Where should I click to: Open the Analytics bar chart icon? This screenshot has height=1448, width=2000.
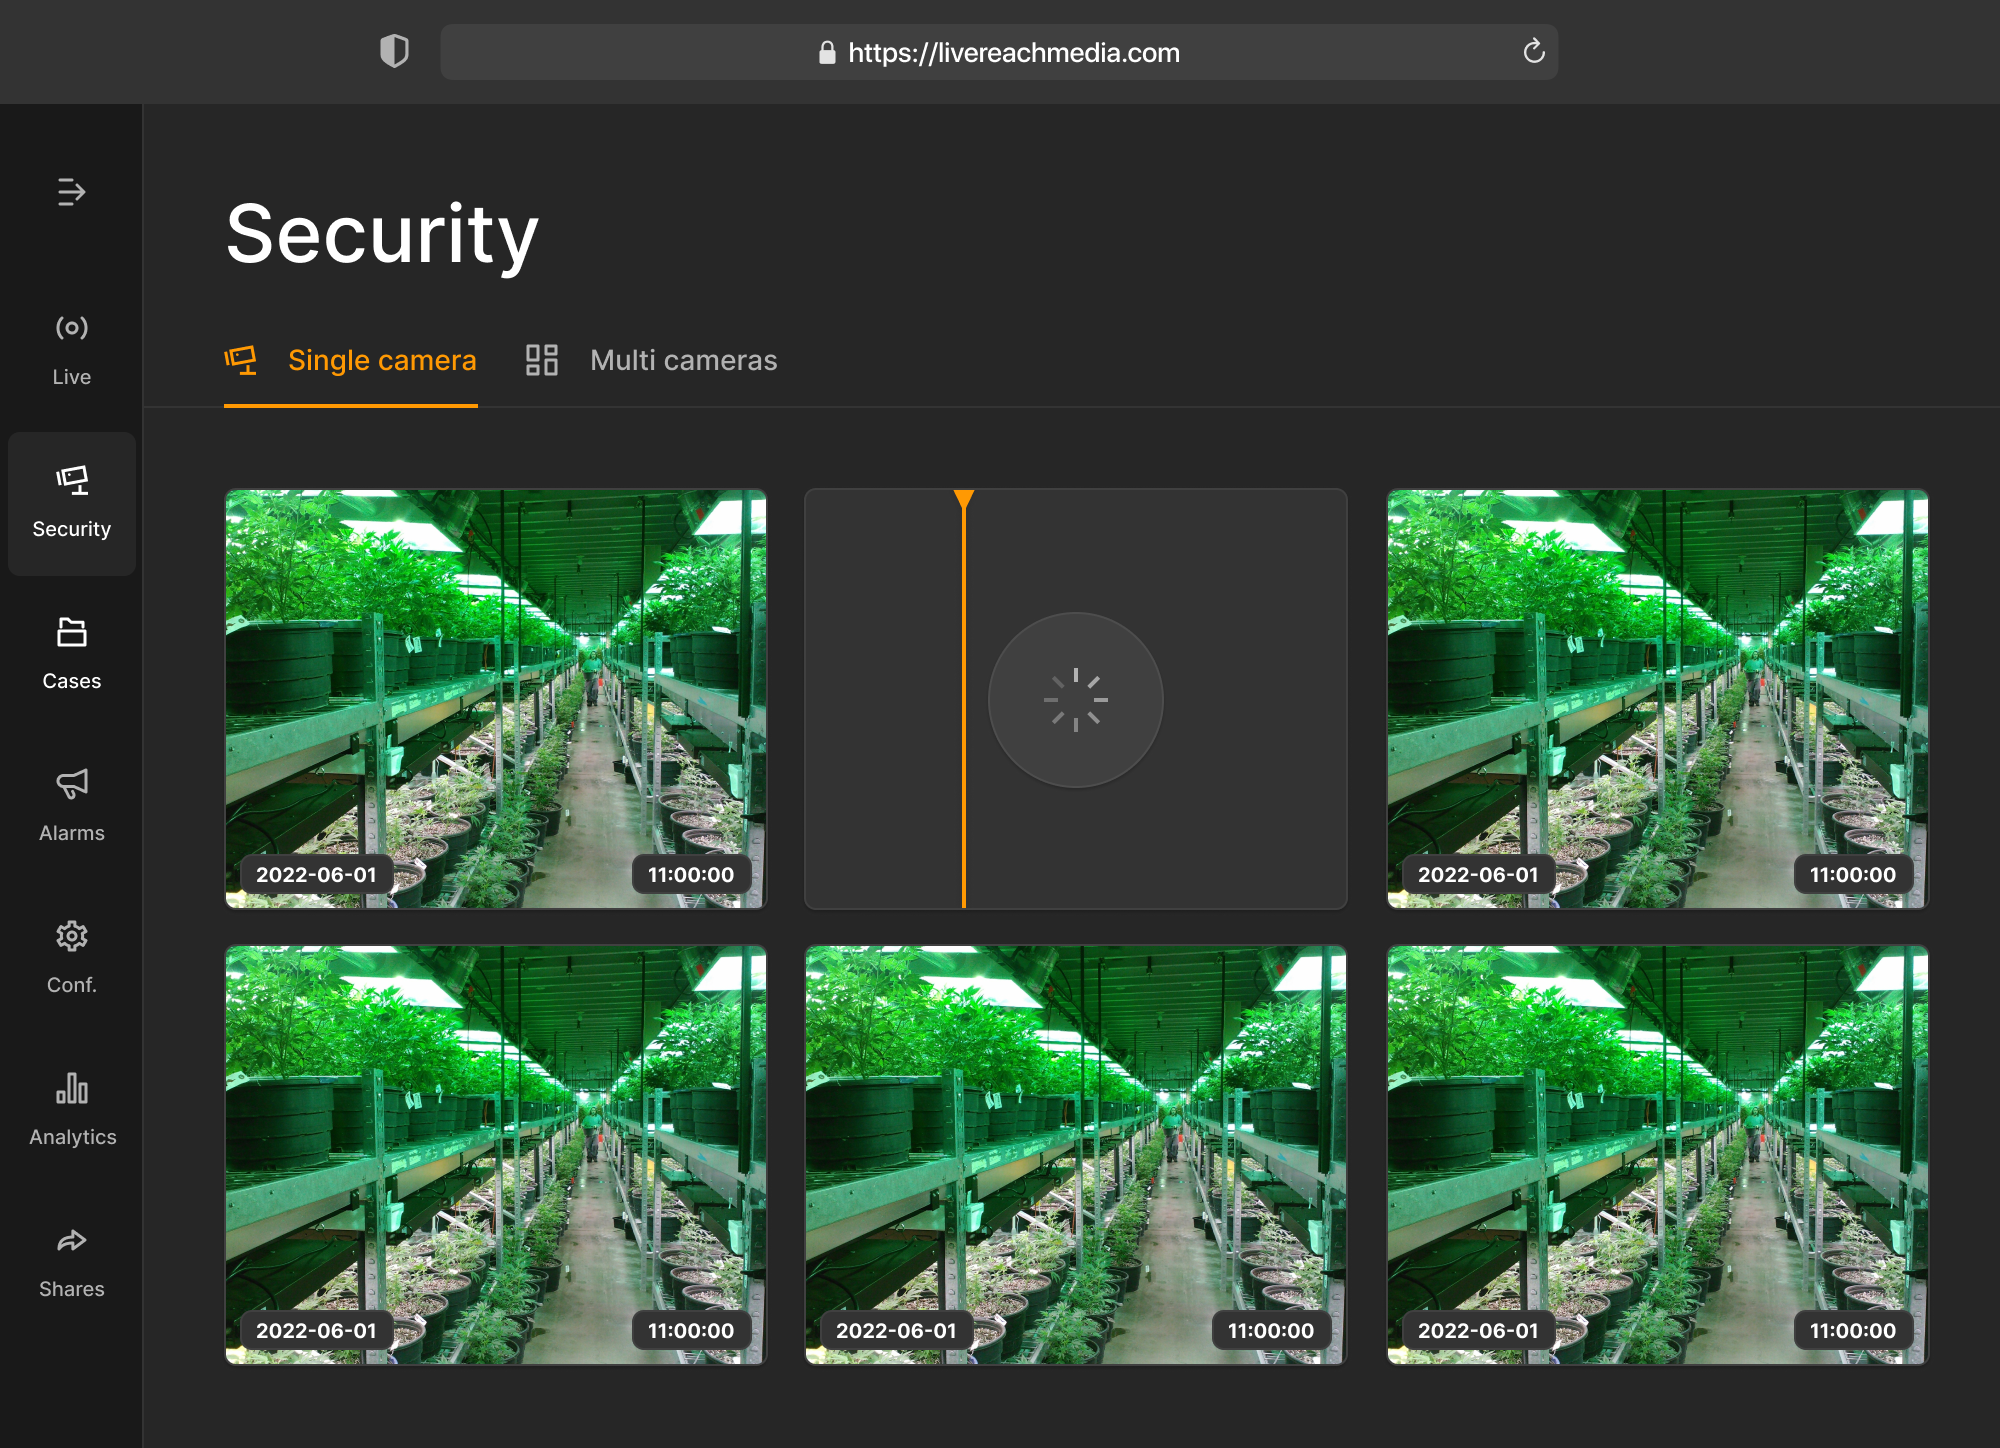tap(71, 1088)
